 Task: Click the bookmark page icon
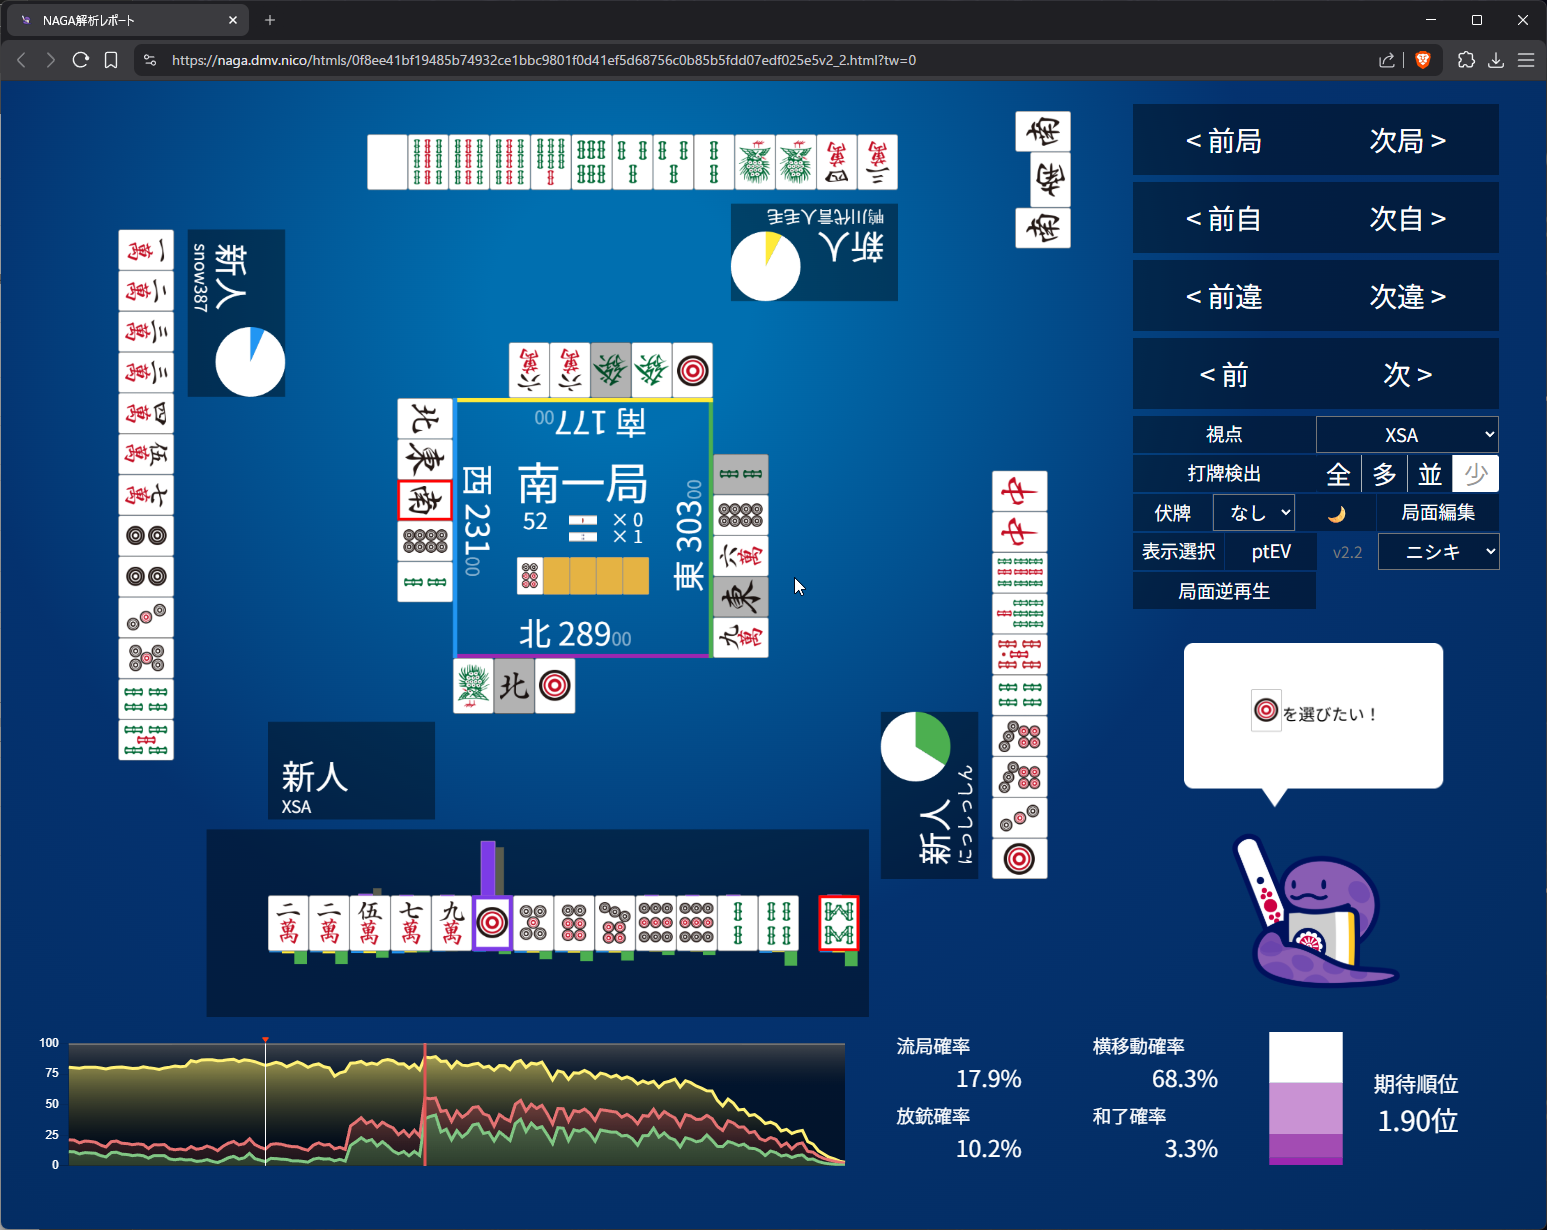[x=111, y=60]
